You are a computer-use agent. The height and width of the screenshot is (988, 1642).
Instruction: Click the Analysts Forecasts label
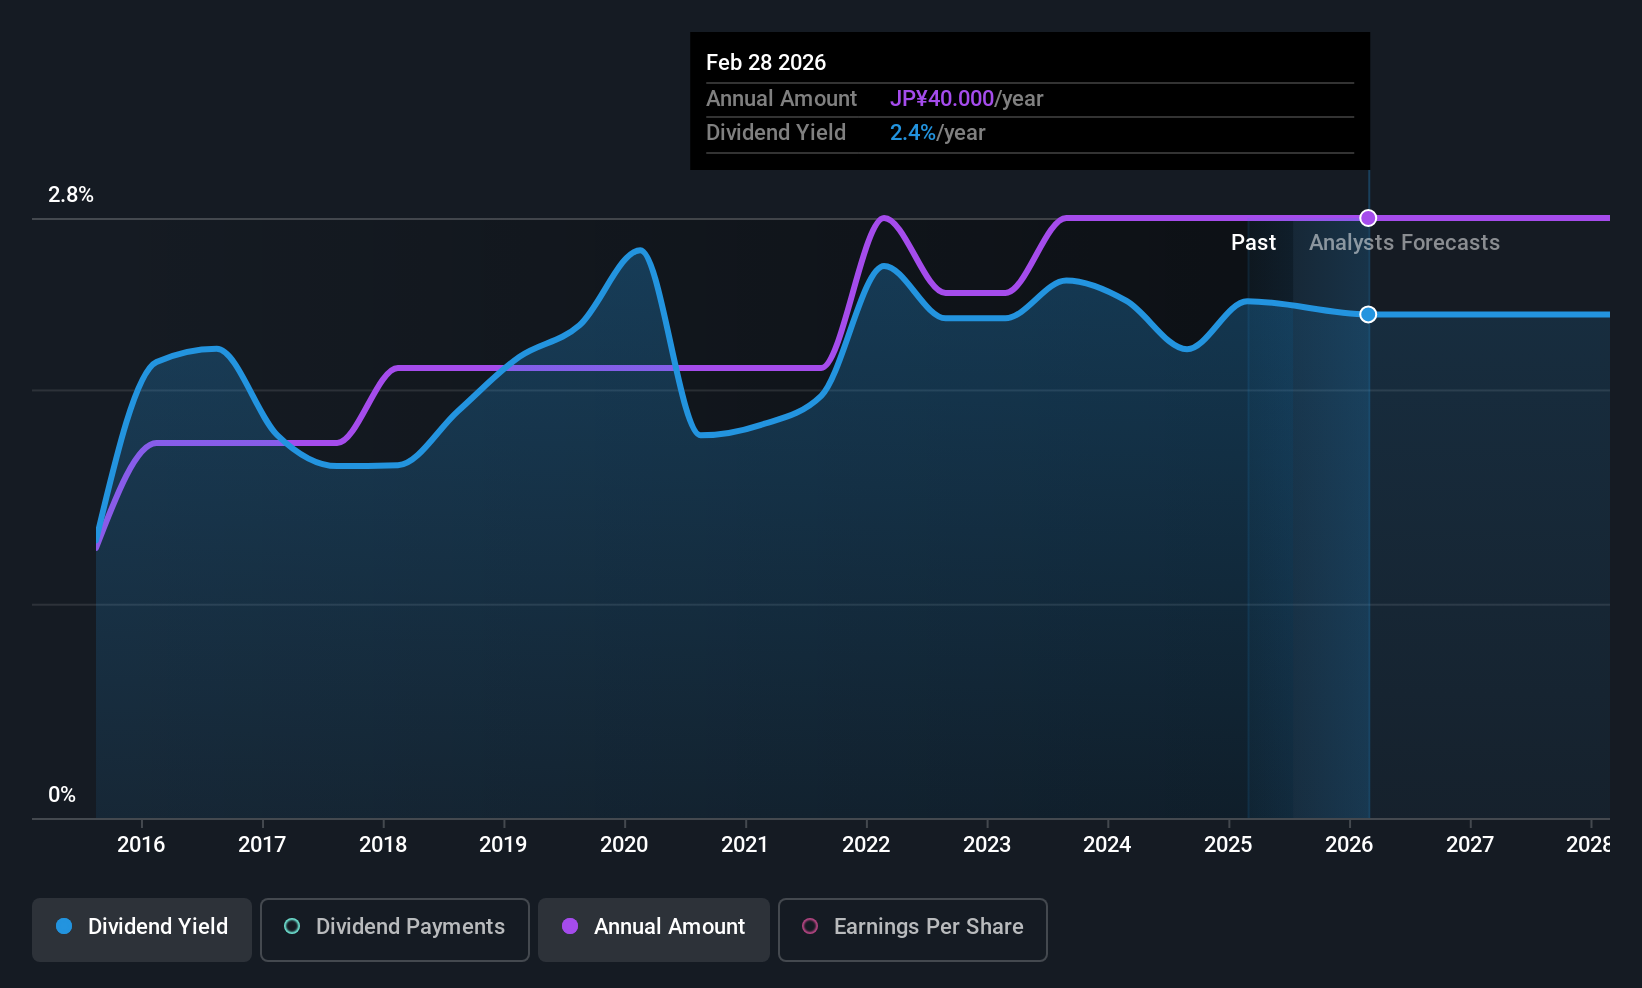click(1404, 242)
